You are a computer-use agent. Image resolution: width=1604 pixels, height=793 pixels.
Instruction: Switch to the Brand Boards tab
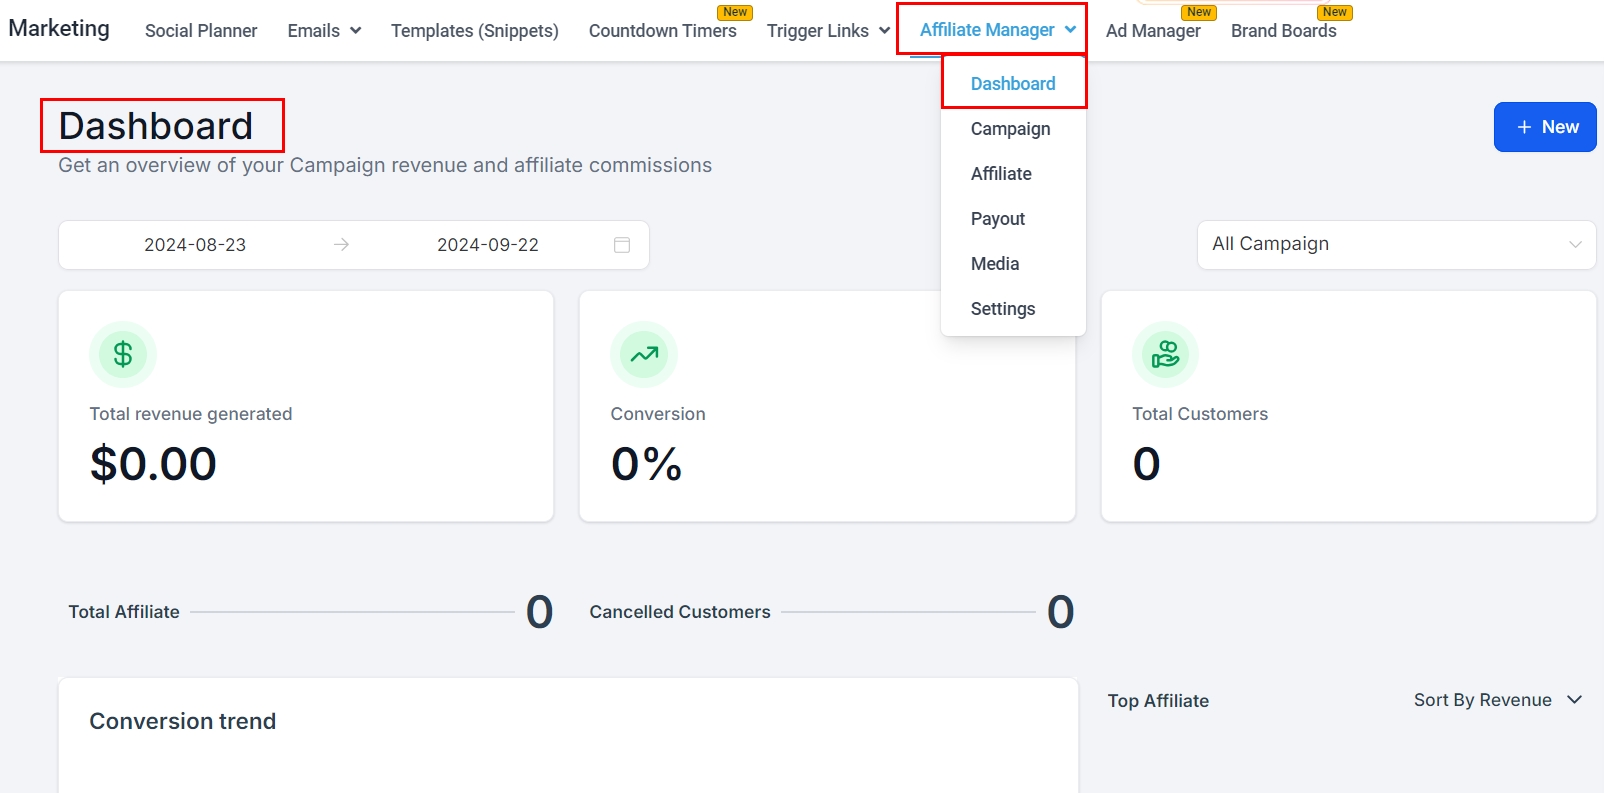coord(1283,31)
